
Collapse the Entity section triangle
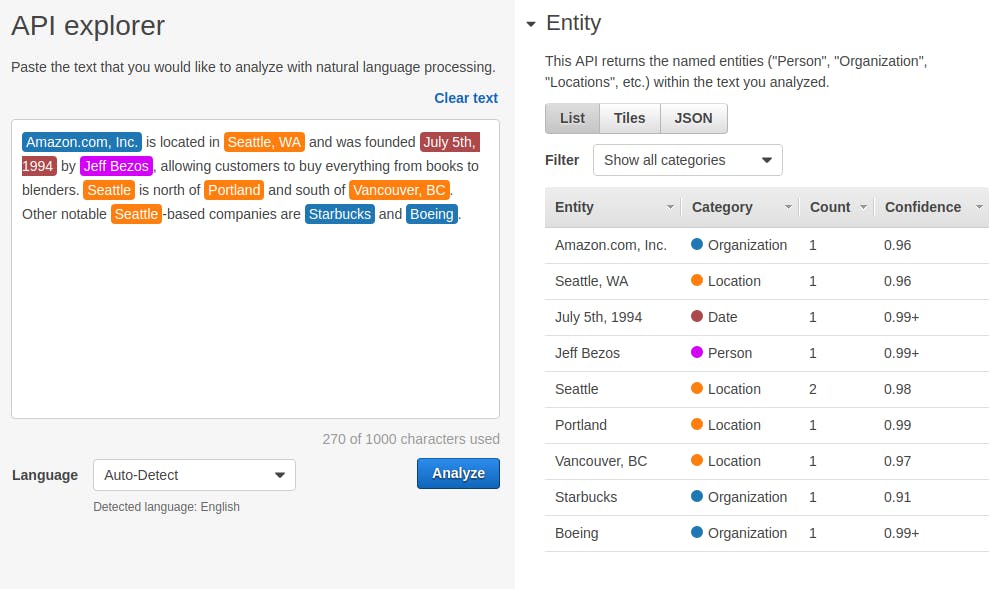point(530,24)
